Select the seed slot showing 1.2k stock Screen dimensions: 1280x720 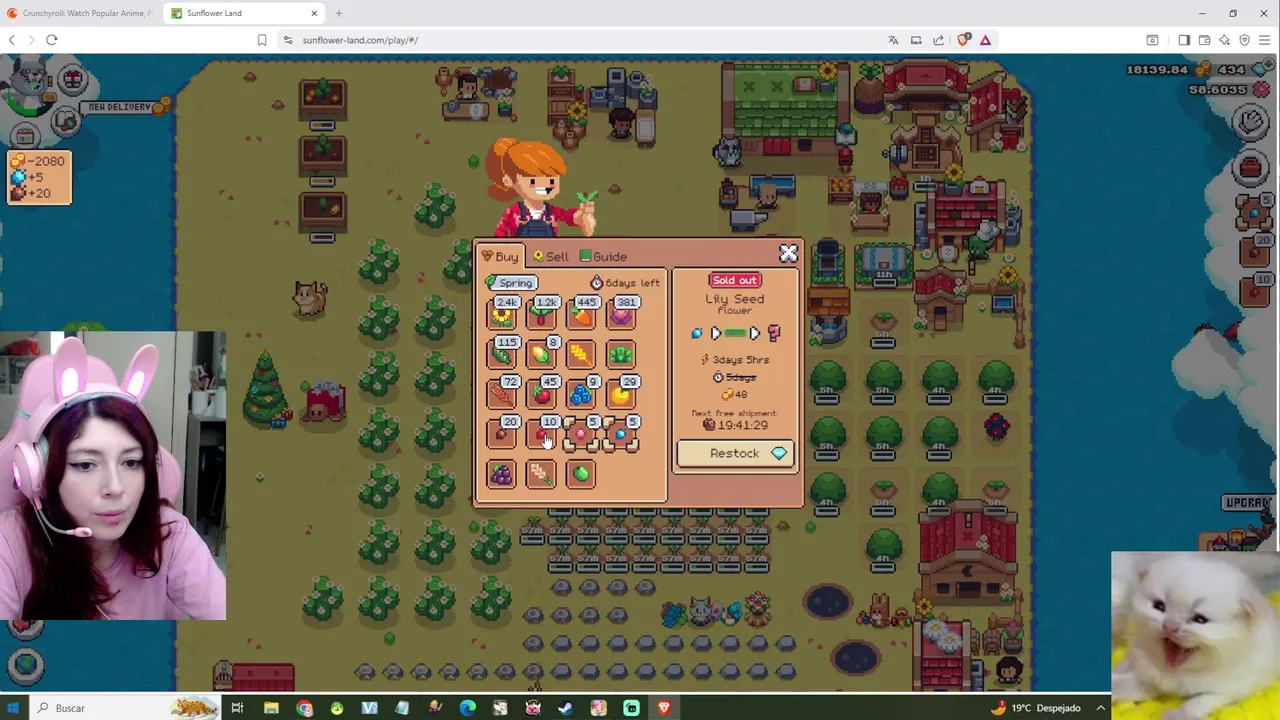coord(542,313)
